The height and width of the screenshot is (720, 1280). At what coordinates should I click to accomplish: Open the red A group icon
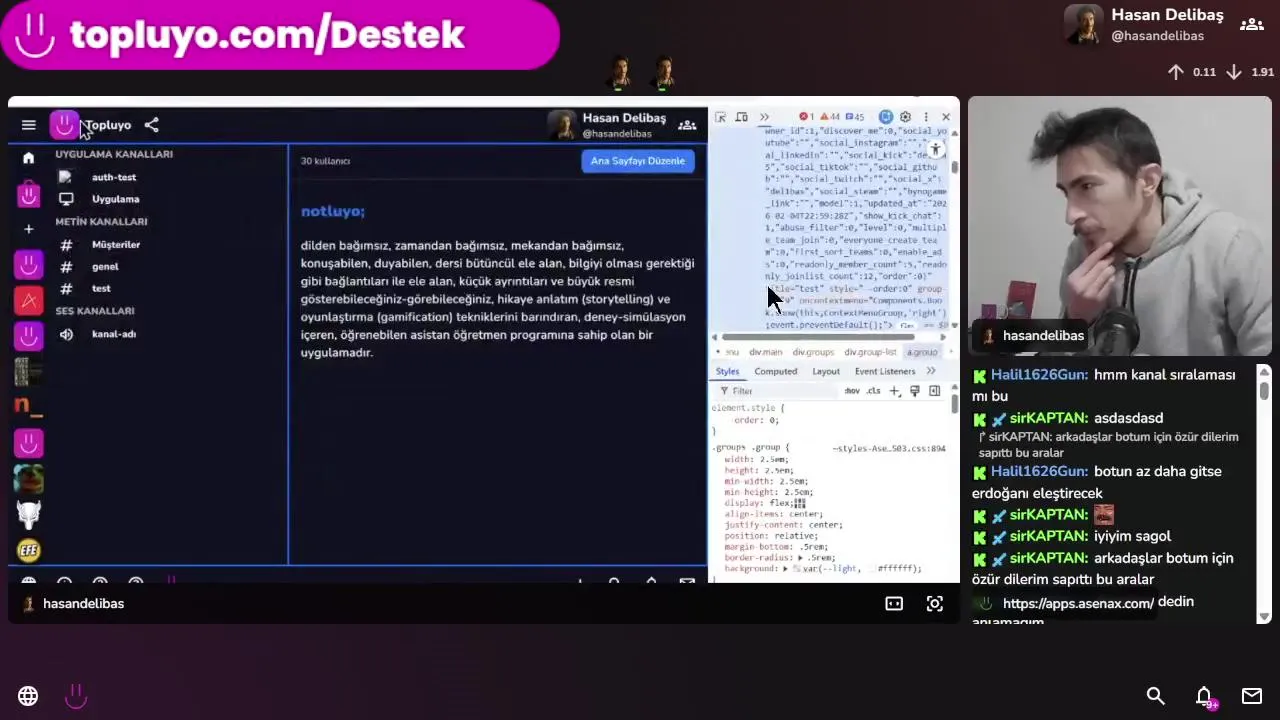point(28,300)
